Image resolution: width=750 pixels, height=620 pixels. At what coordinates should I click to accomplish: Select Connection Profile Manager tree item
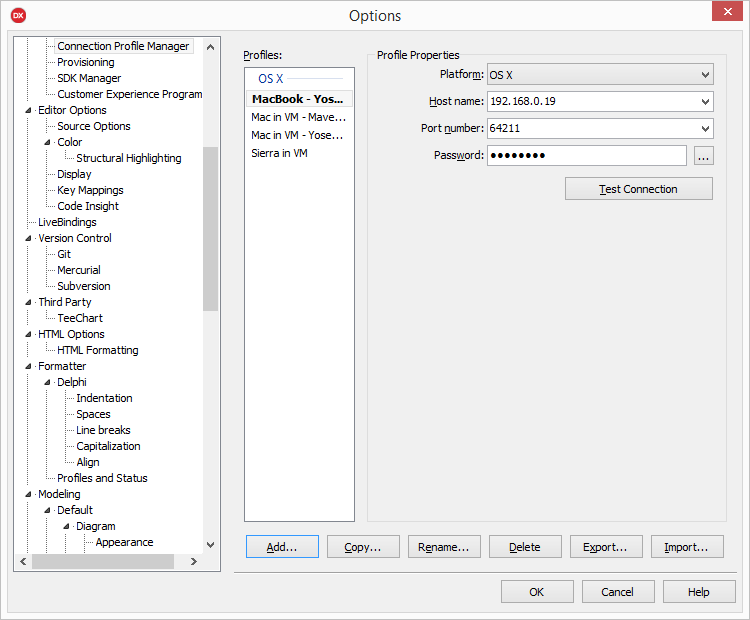click(123, 46)
